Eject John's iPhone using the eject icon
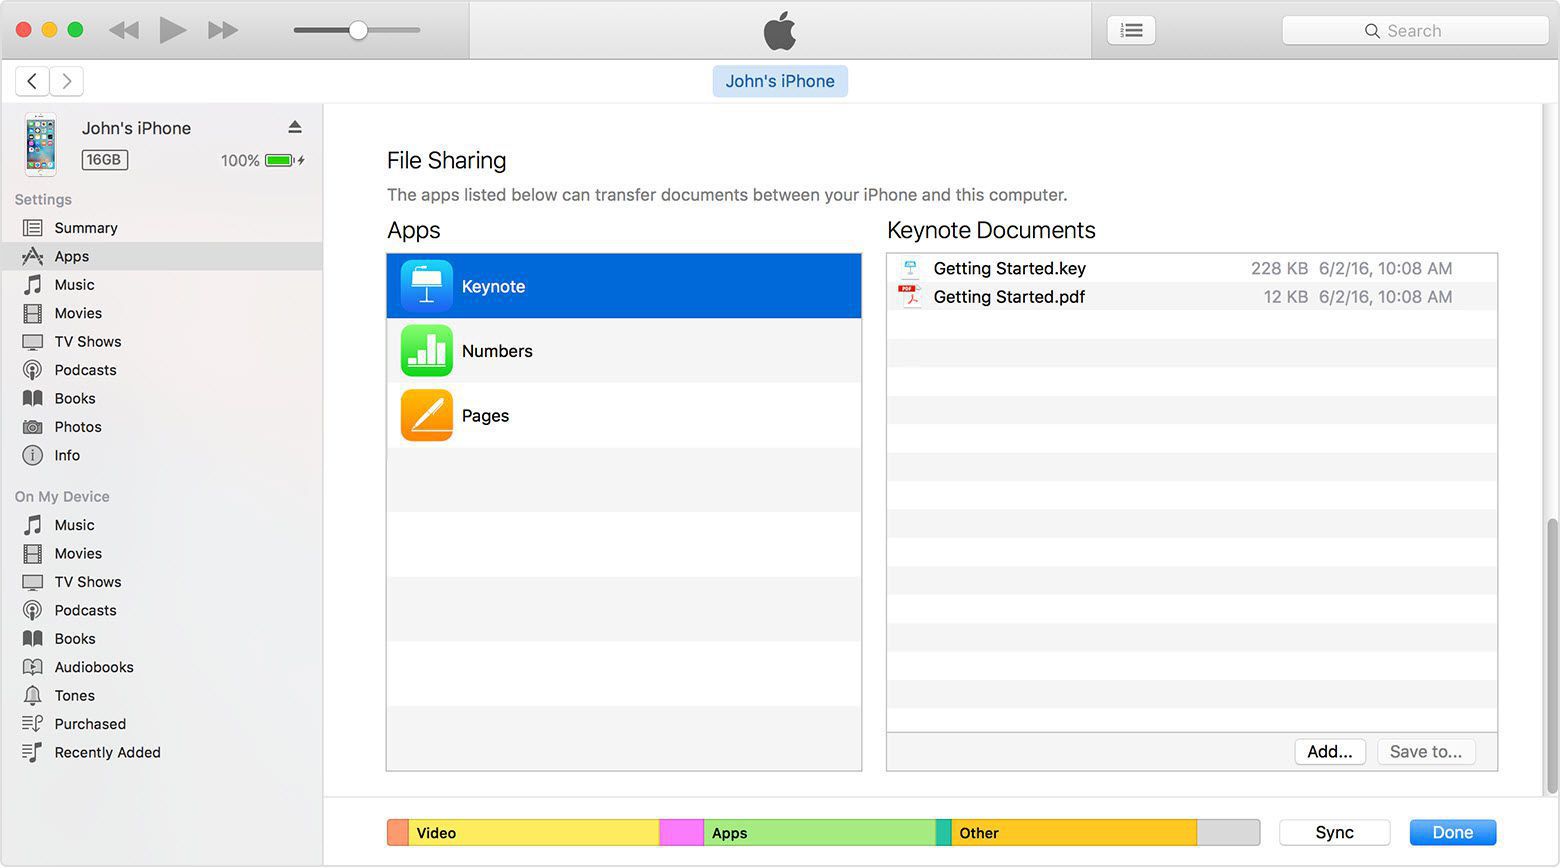This screenshot has height=868, width=1560. pyautogui.click(x=295, y=127)
